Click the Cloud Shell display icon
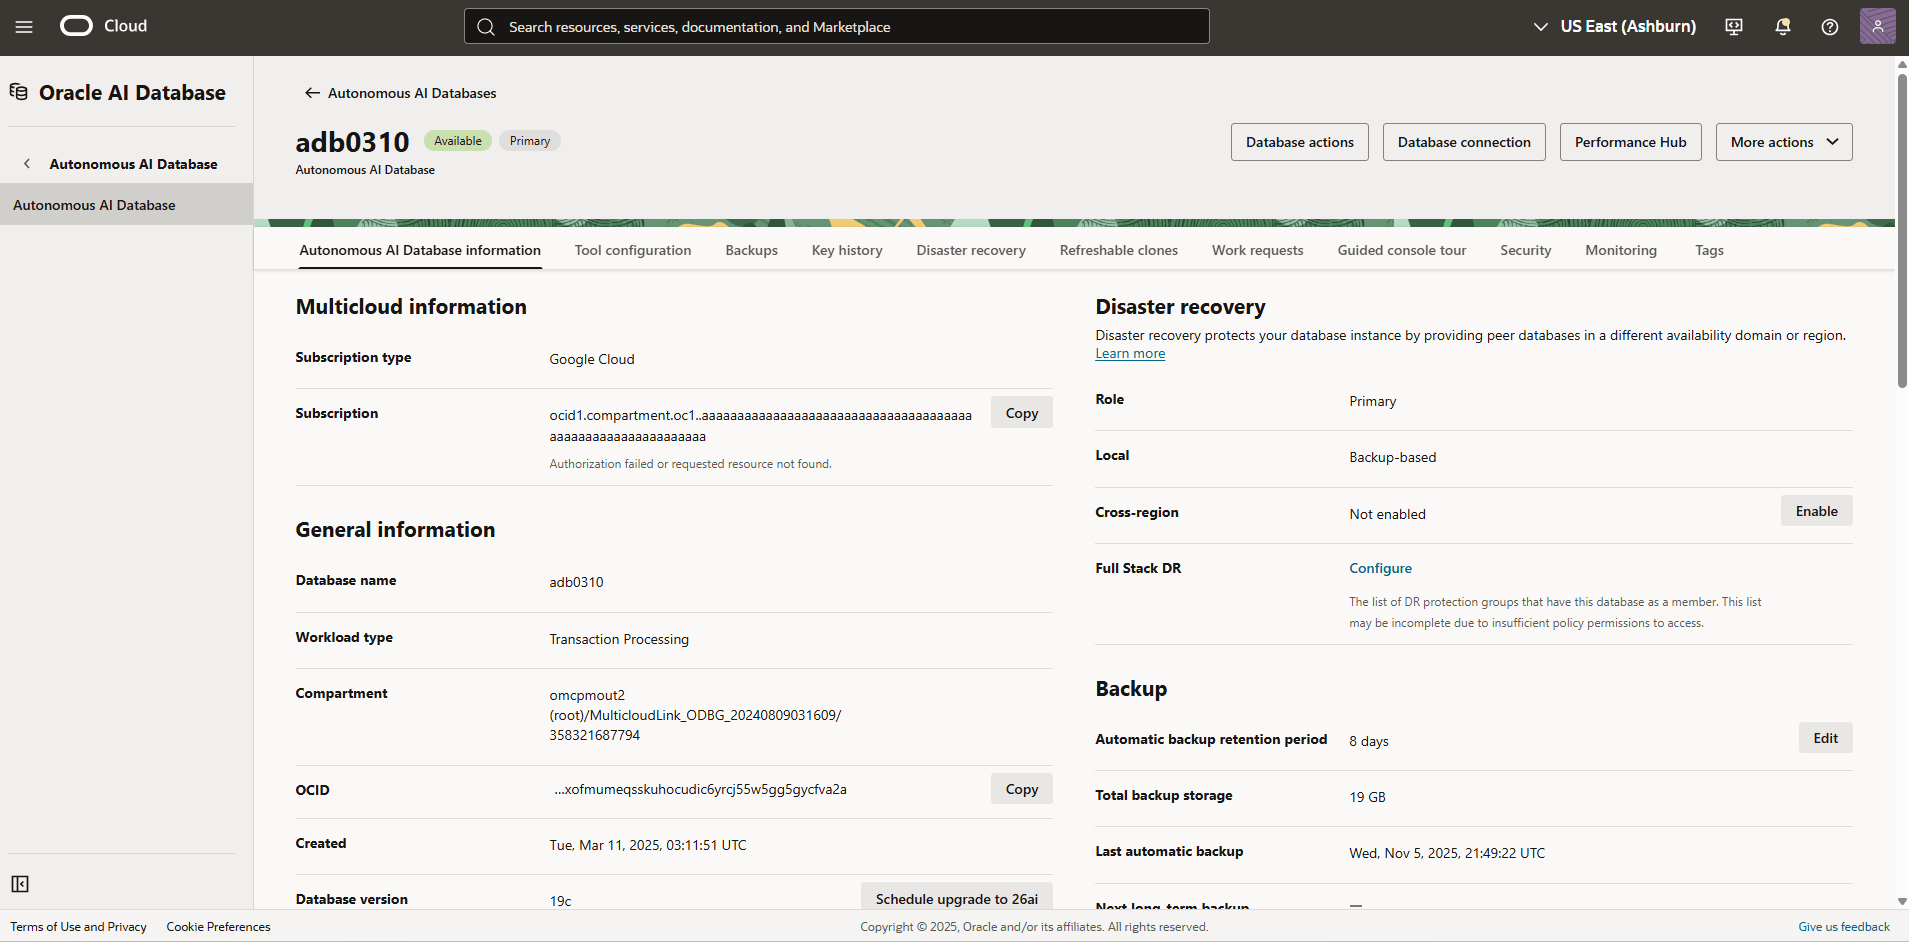The width and height of the screenshot is (1909, 942). click(x=1733, y=26)
